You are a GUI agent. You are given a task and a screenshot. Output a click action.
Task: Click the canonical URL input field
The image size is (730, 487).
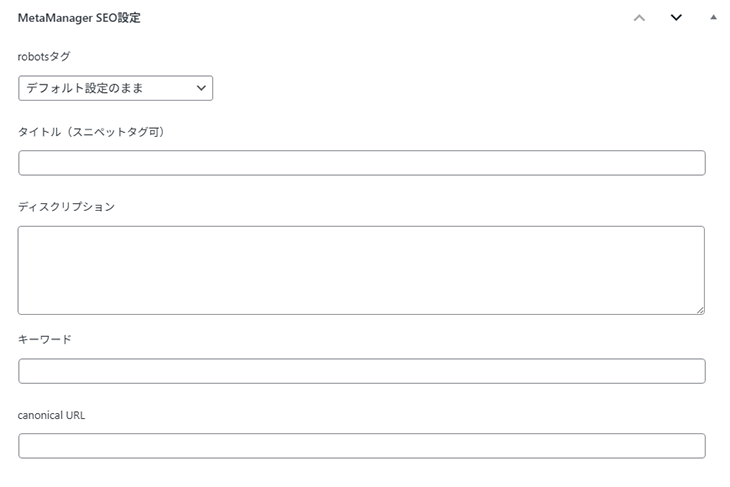pyautogui.click(x=361, y=446)
